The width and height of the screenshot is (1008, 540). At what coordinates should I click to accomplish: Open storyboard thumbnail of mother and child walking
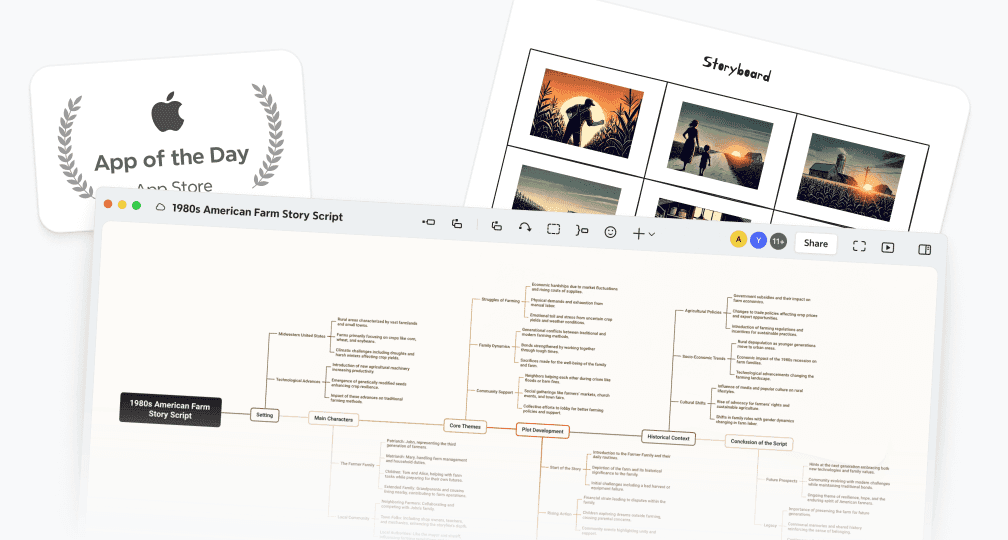719,146
